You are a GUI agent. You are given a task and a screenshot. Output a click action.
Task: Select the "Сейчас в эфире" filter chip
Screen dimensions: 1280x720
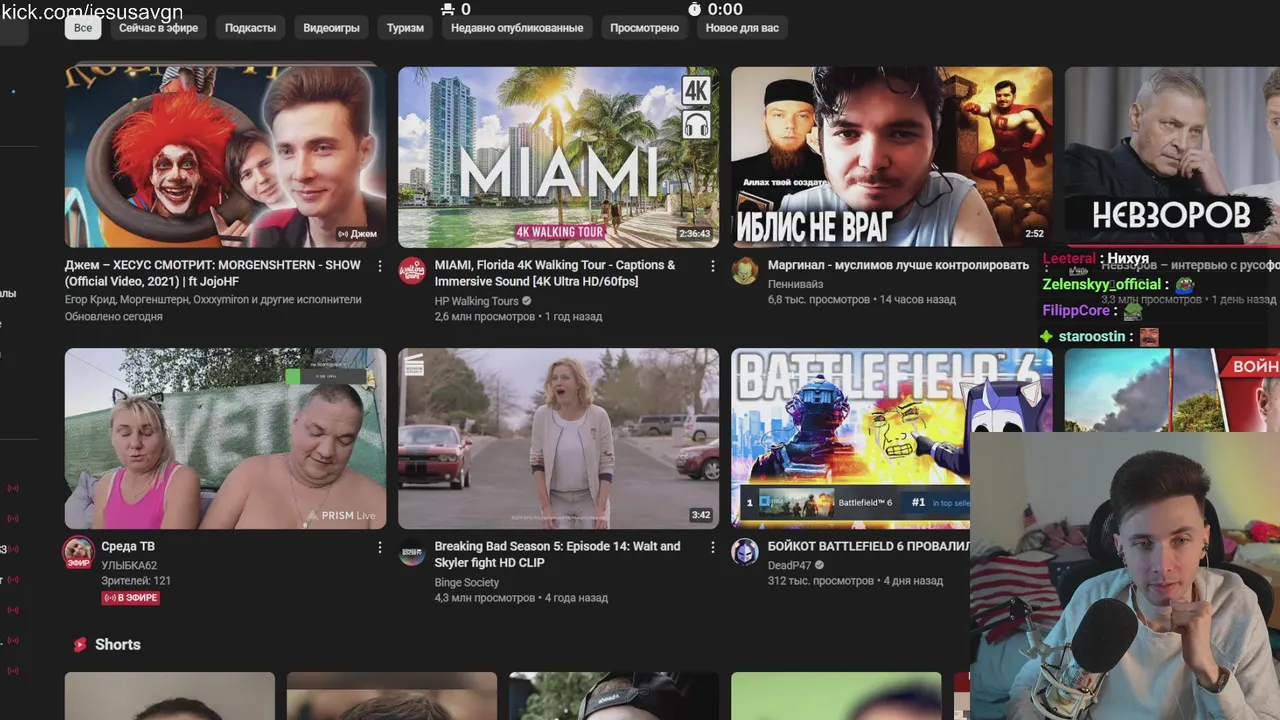pyautogui.click(x=158, y=28)
